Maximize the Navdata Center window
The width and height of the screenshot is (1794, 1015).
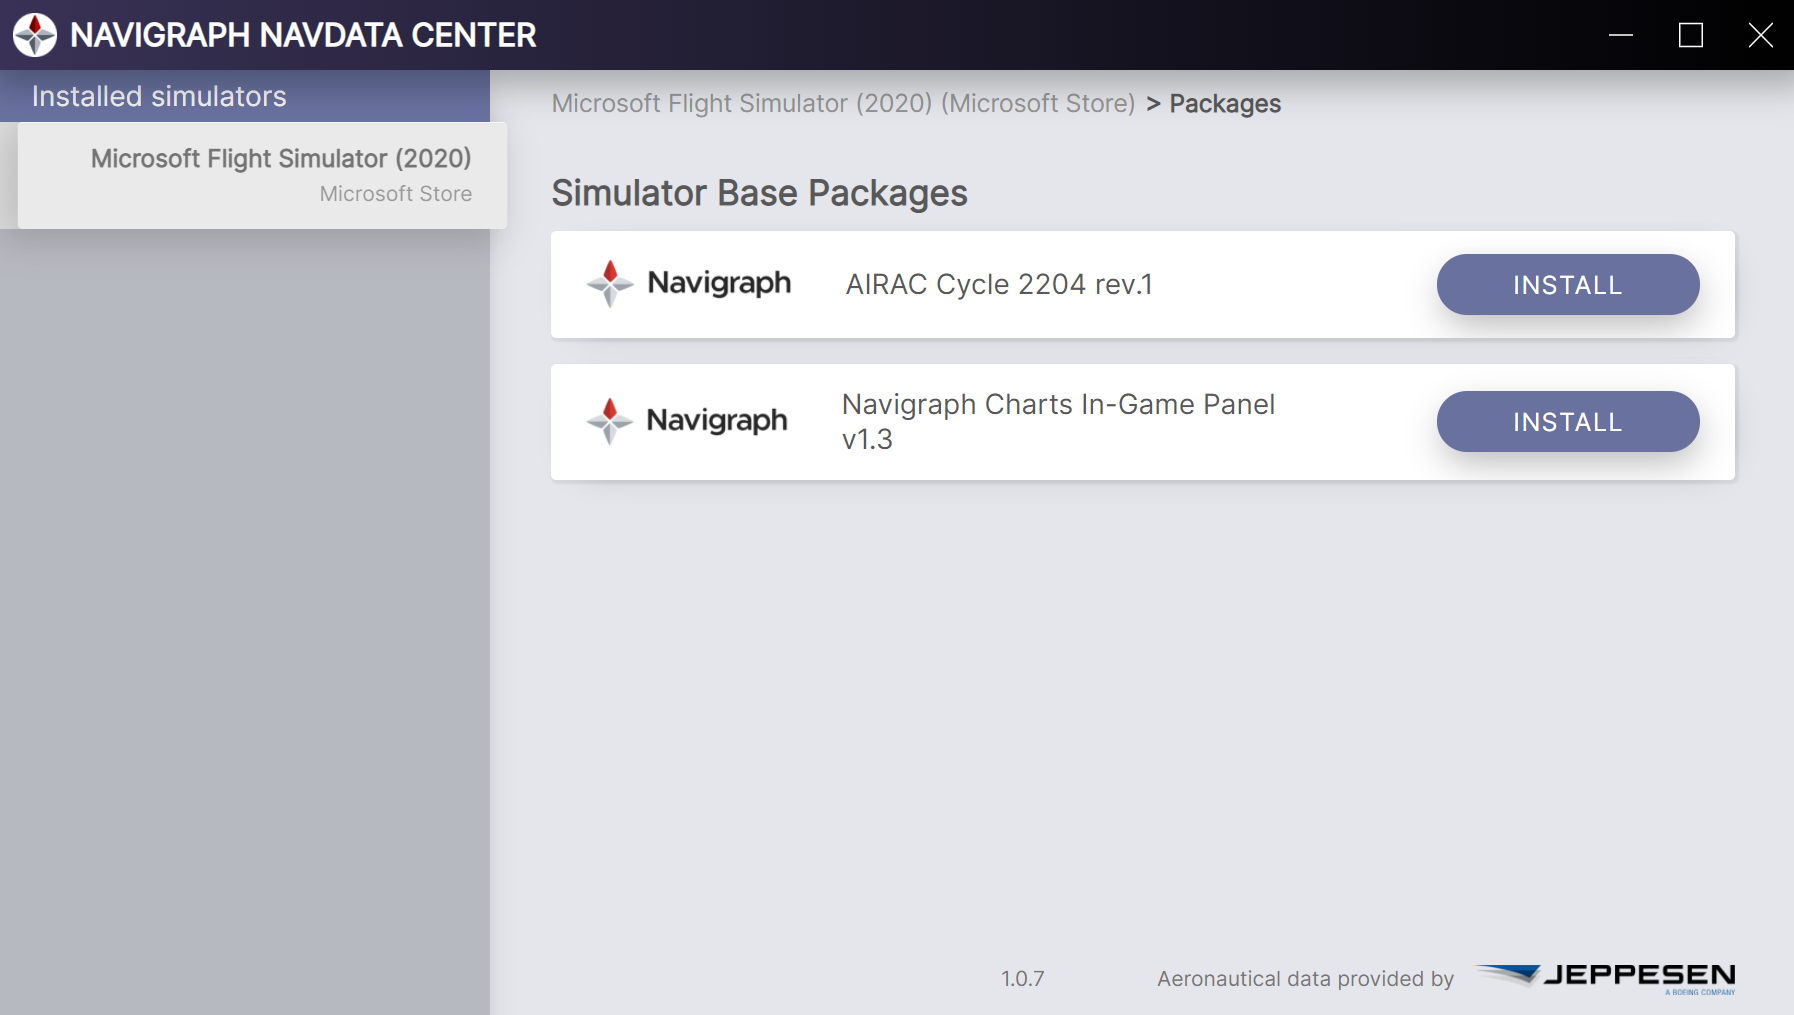coord(1691,35)
